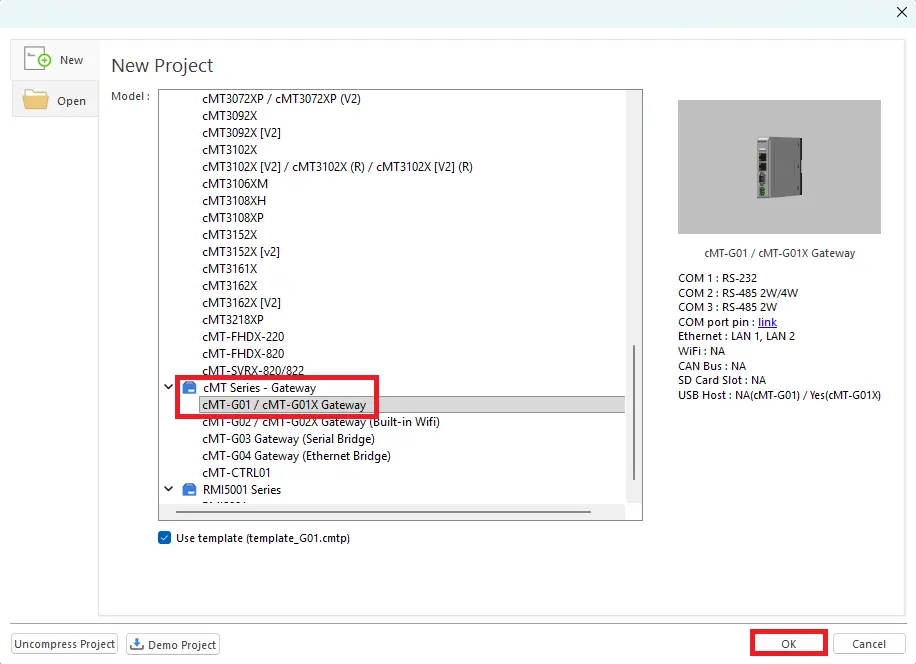This screenshot has height=664, width=916.
Task: Click the cMT-G01 Gateway device preview image
Action: pyautogui.click(x=779, y=167)
